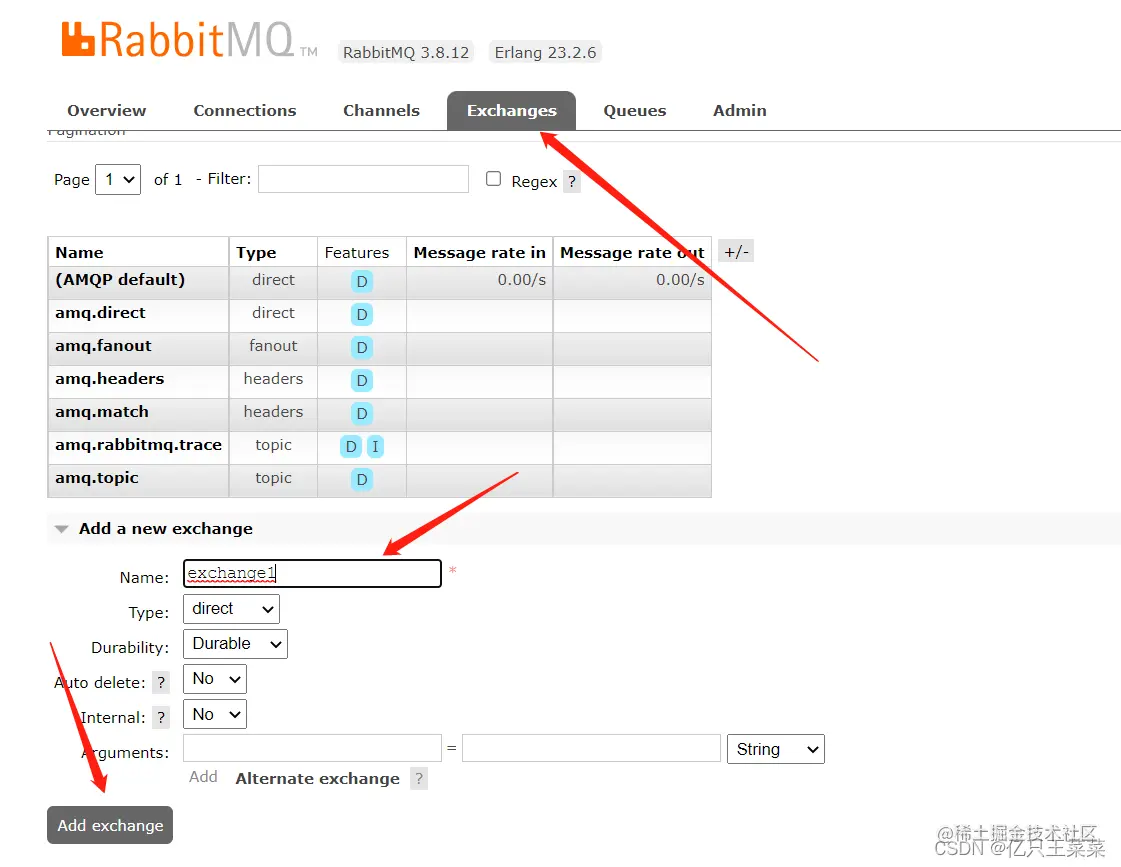1121x867 pixels.
Task: Open the Auto delete dropdown
Action: [x=214, y=679]
